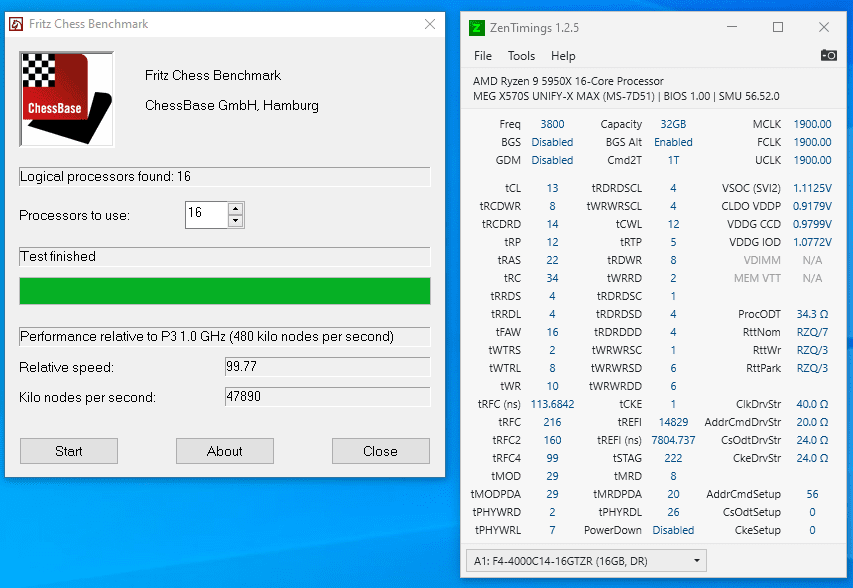Viewport: 853px width, 588px height.
Task: Click the Processors to use input field
Action: tap(207, 215)
